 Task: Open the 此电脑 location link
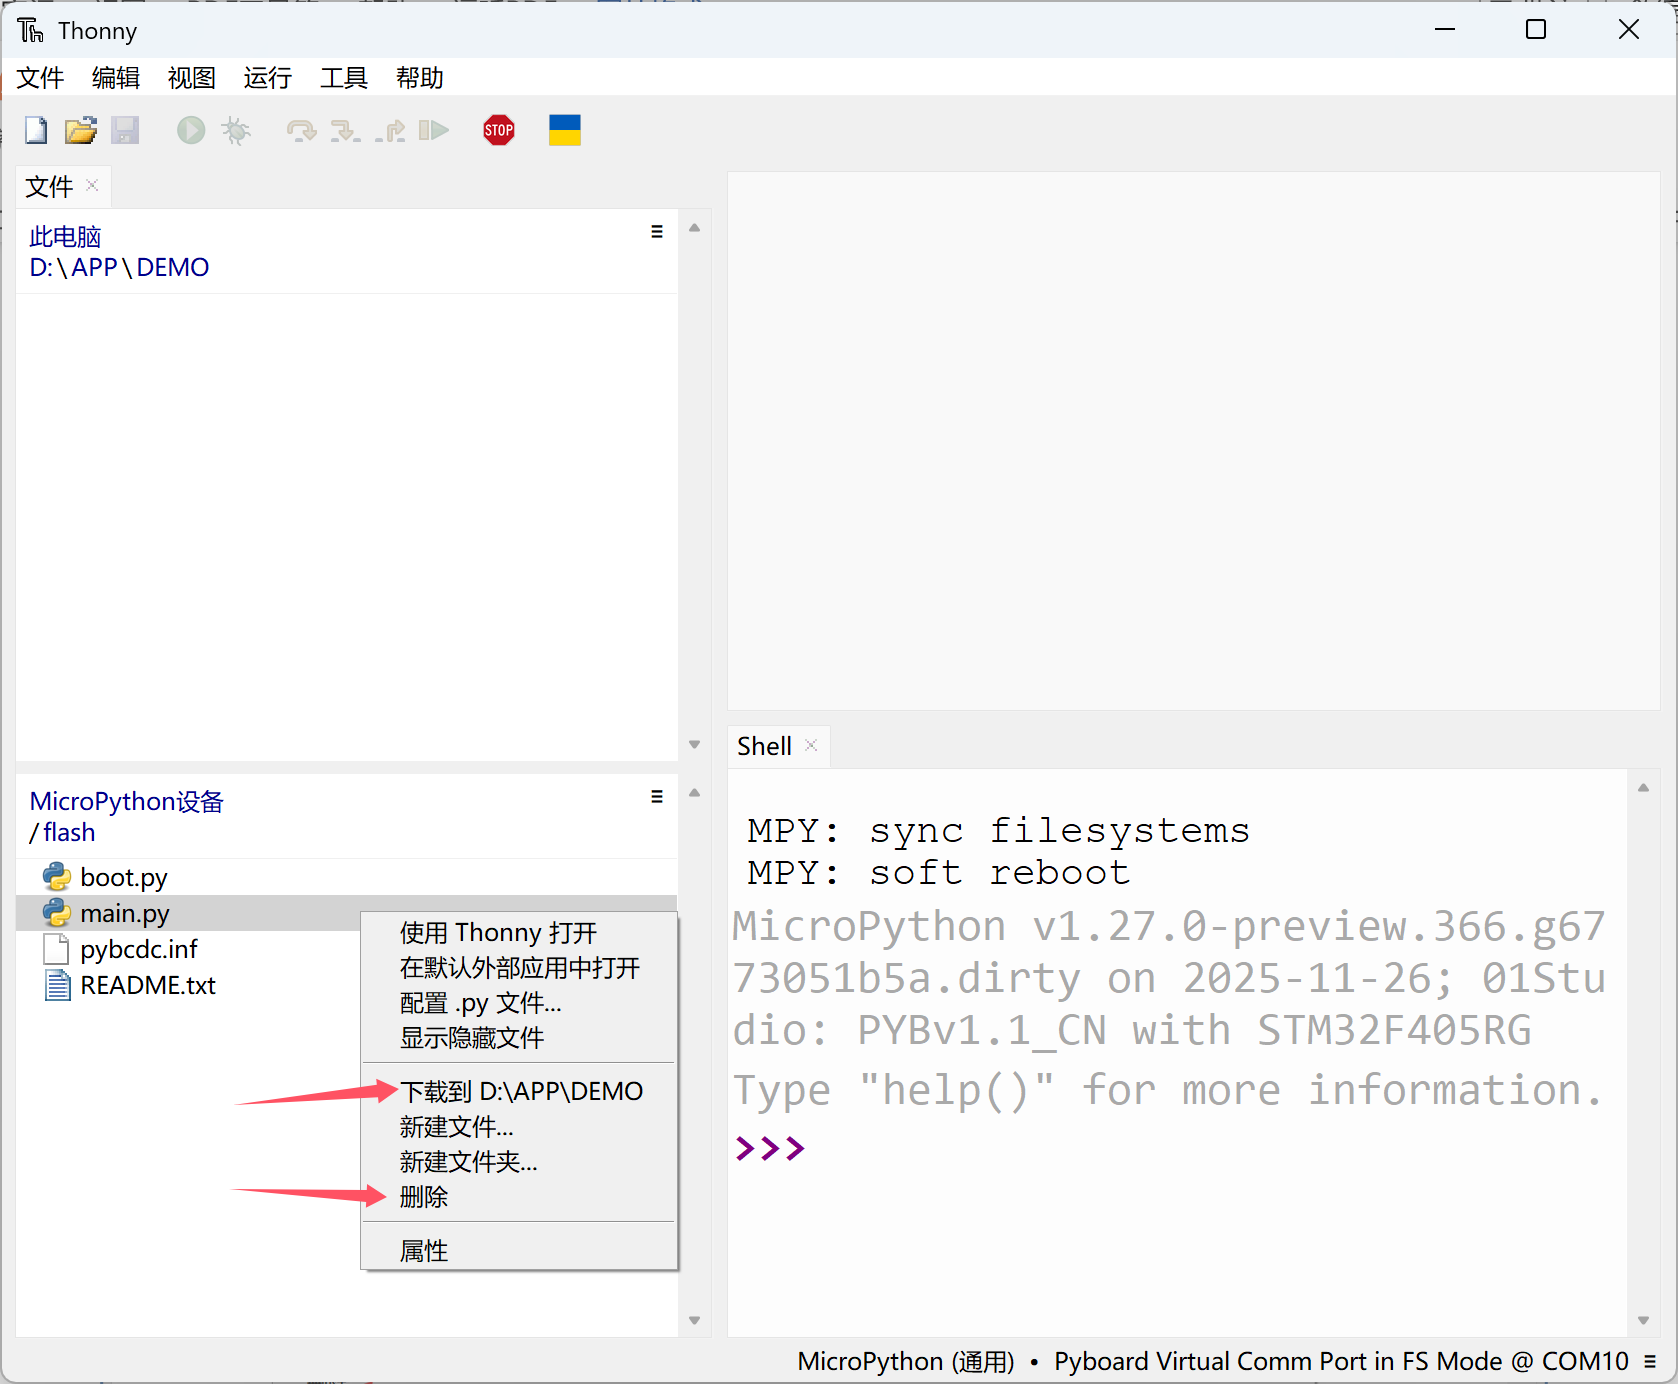[64, 236]
